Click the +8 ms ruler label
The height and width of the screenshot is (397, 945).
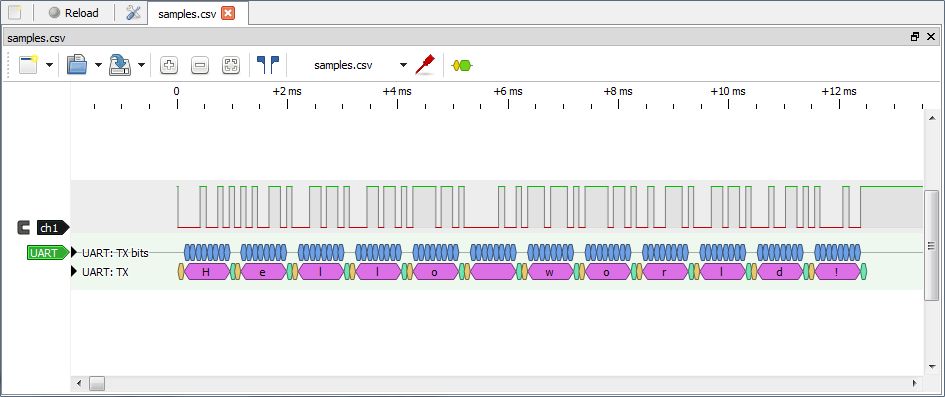click(618, 92)
